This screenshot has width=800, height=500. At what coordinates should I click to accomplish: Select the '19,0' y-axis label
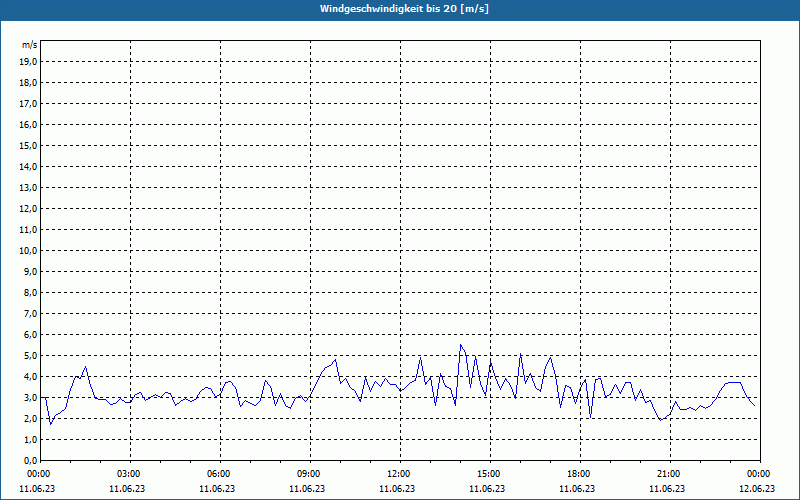(x=28, y=62)
